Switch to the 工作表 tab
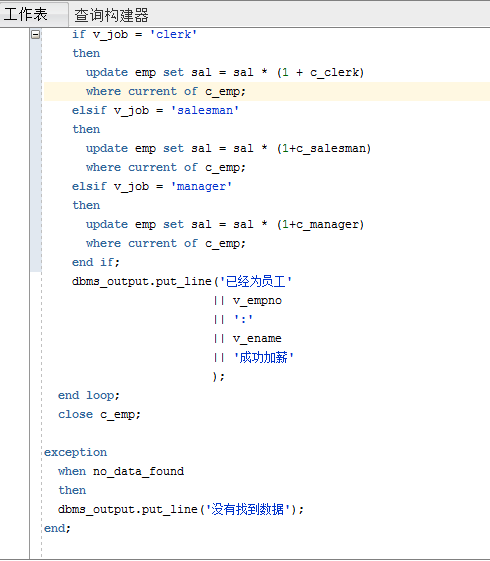The width and height of the screenshot is (490, 561). 26,15
